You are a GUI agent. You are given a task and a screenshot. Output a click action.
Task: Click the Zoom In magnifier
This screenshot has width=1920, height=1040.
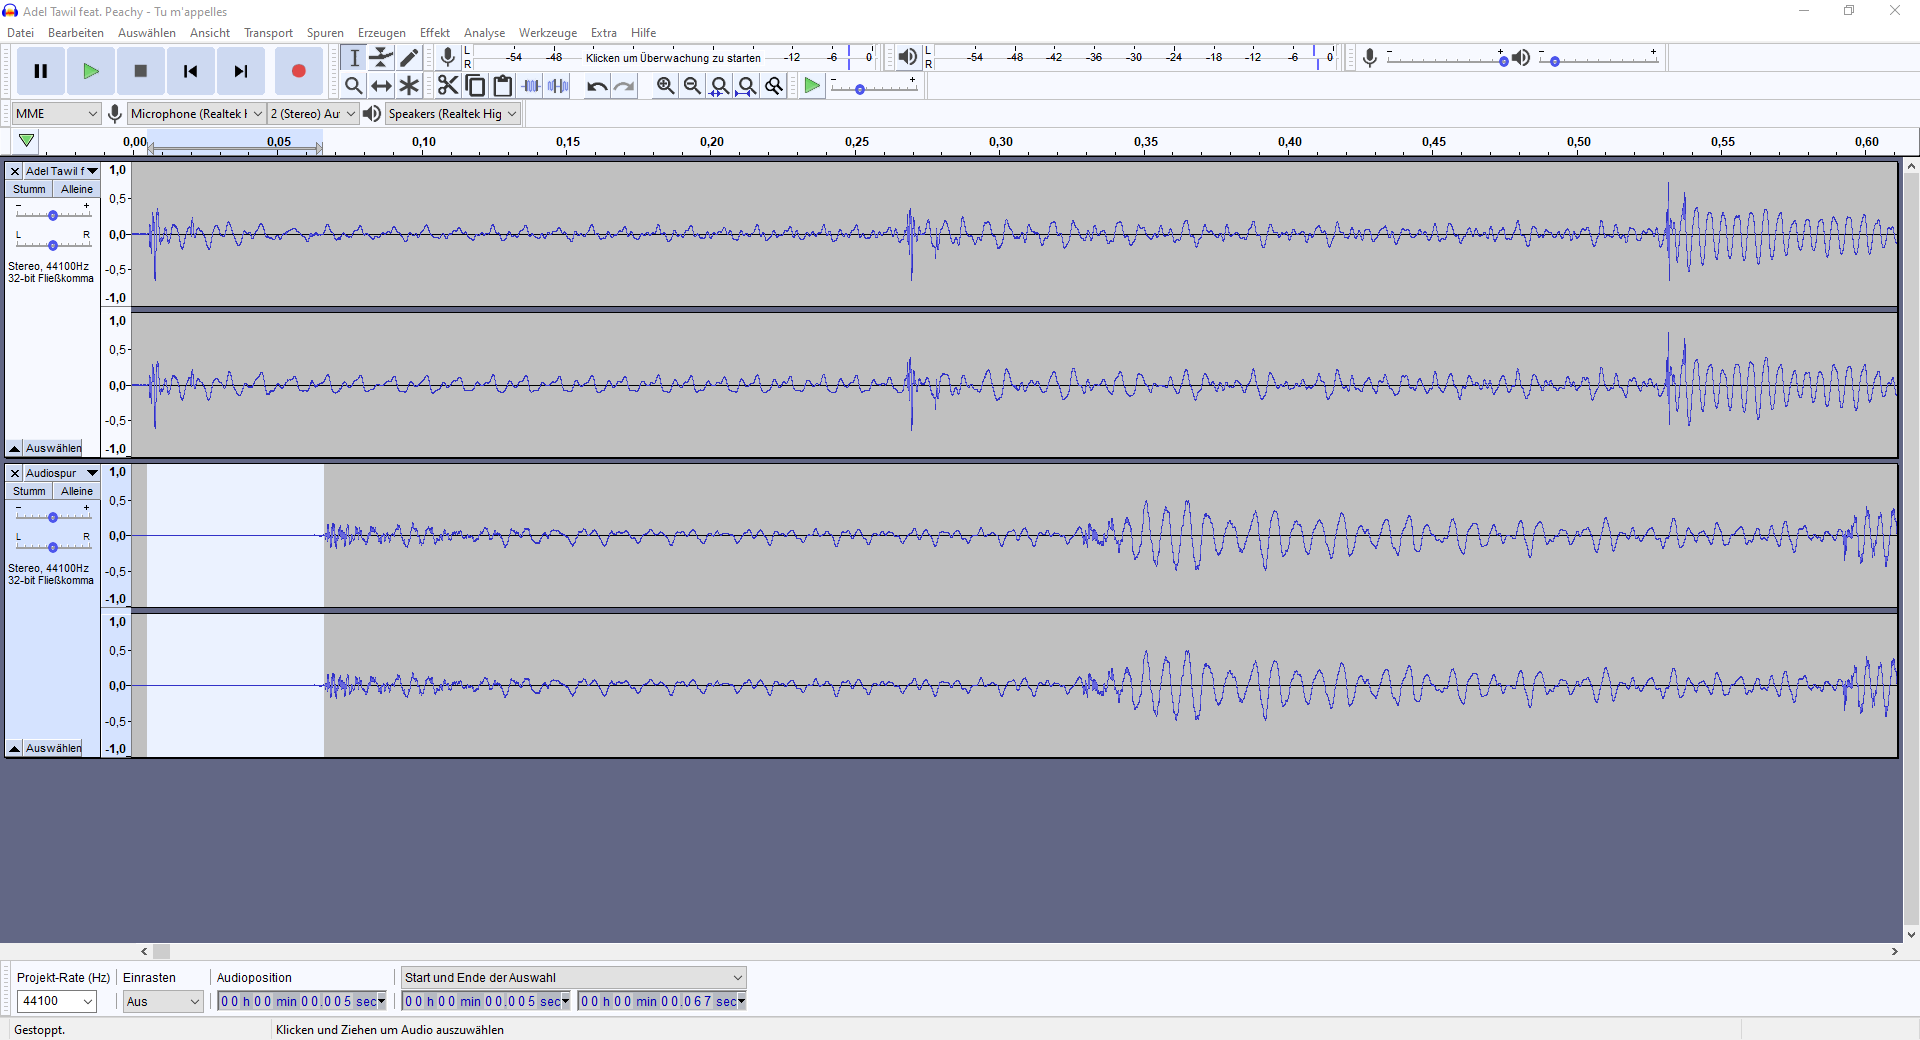(x=665, y=86)
